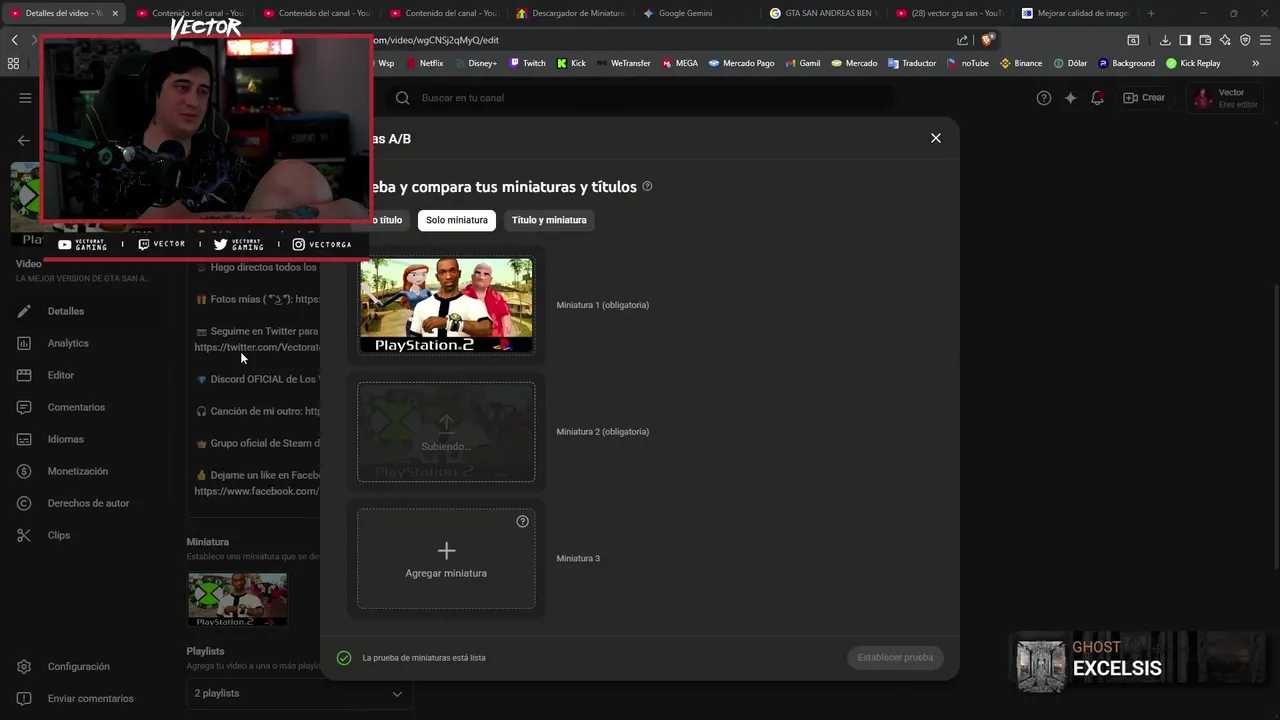
Task: Click the uploading Miniatura 2 slot
Action: pos(446,432)
